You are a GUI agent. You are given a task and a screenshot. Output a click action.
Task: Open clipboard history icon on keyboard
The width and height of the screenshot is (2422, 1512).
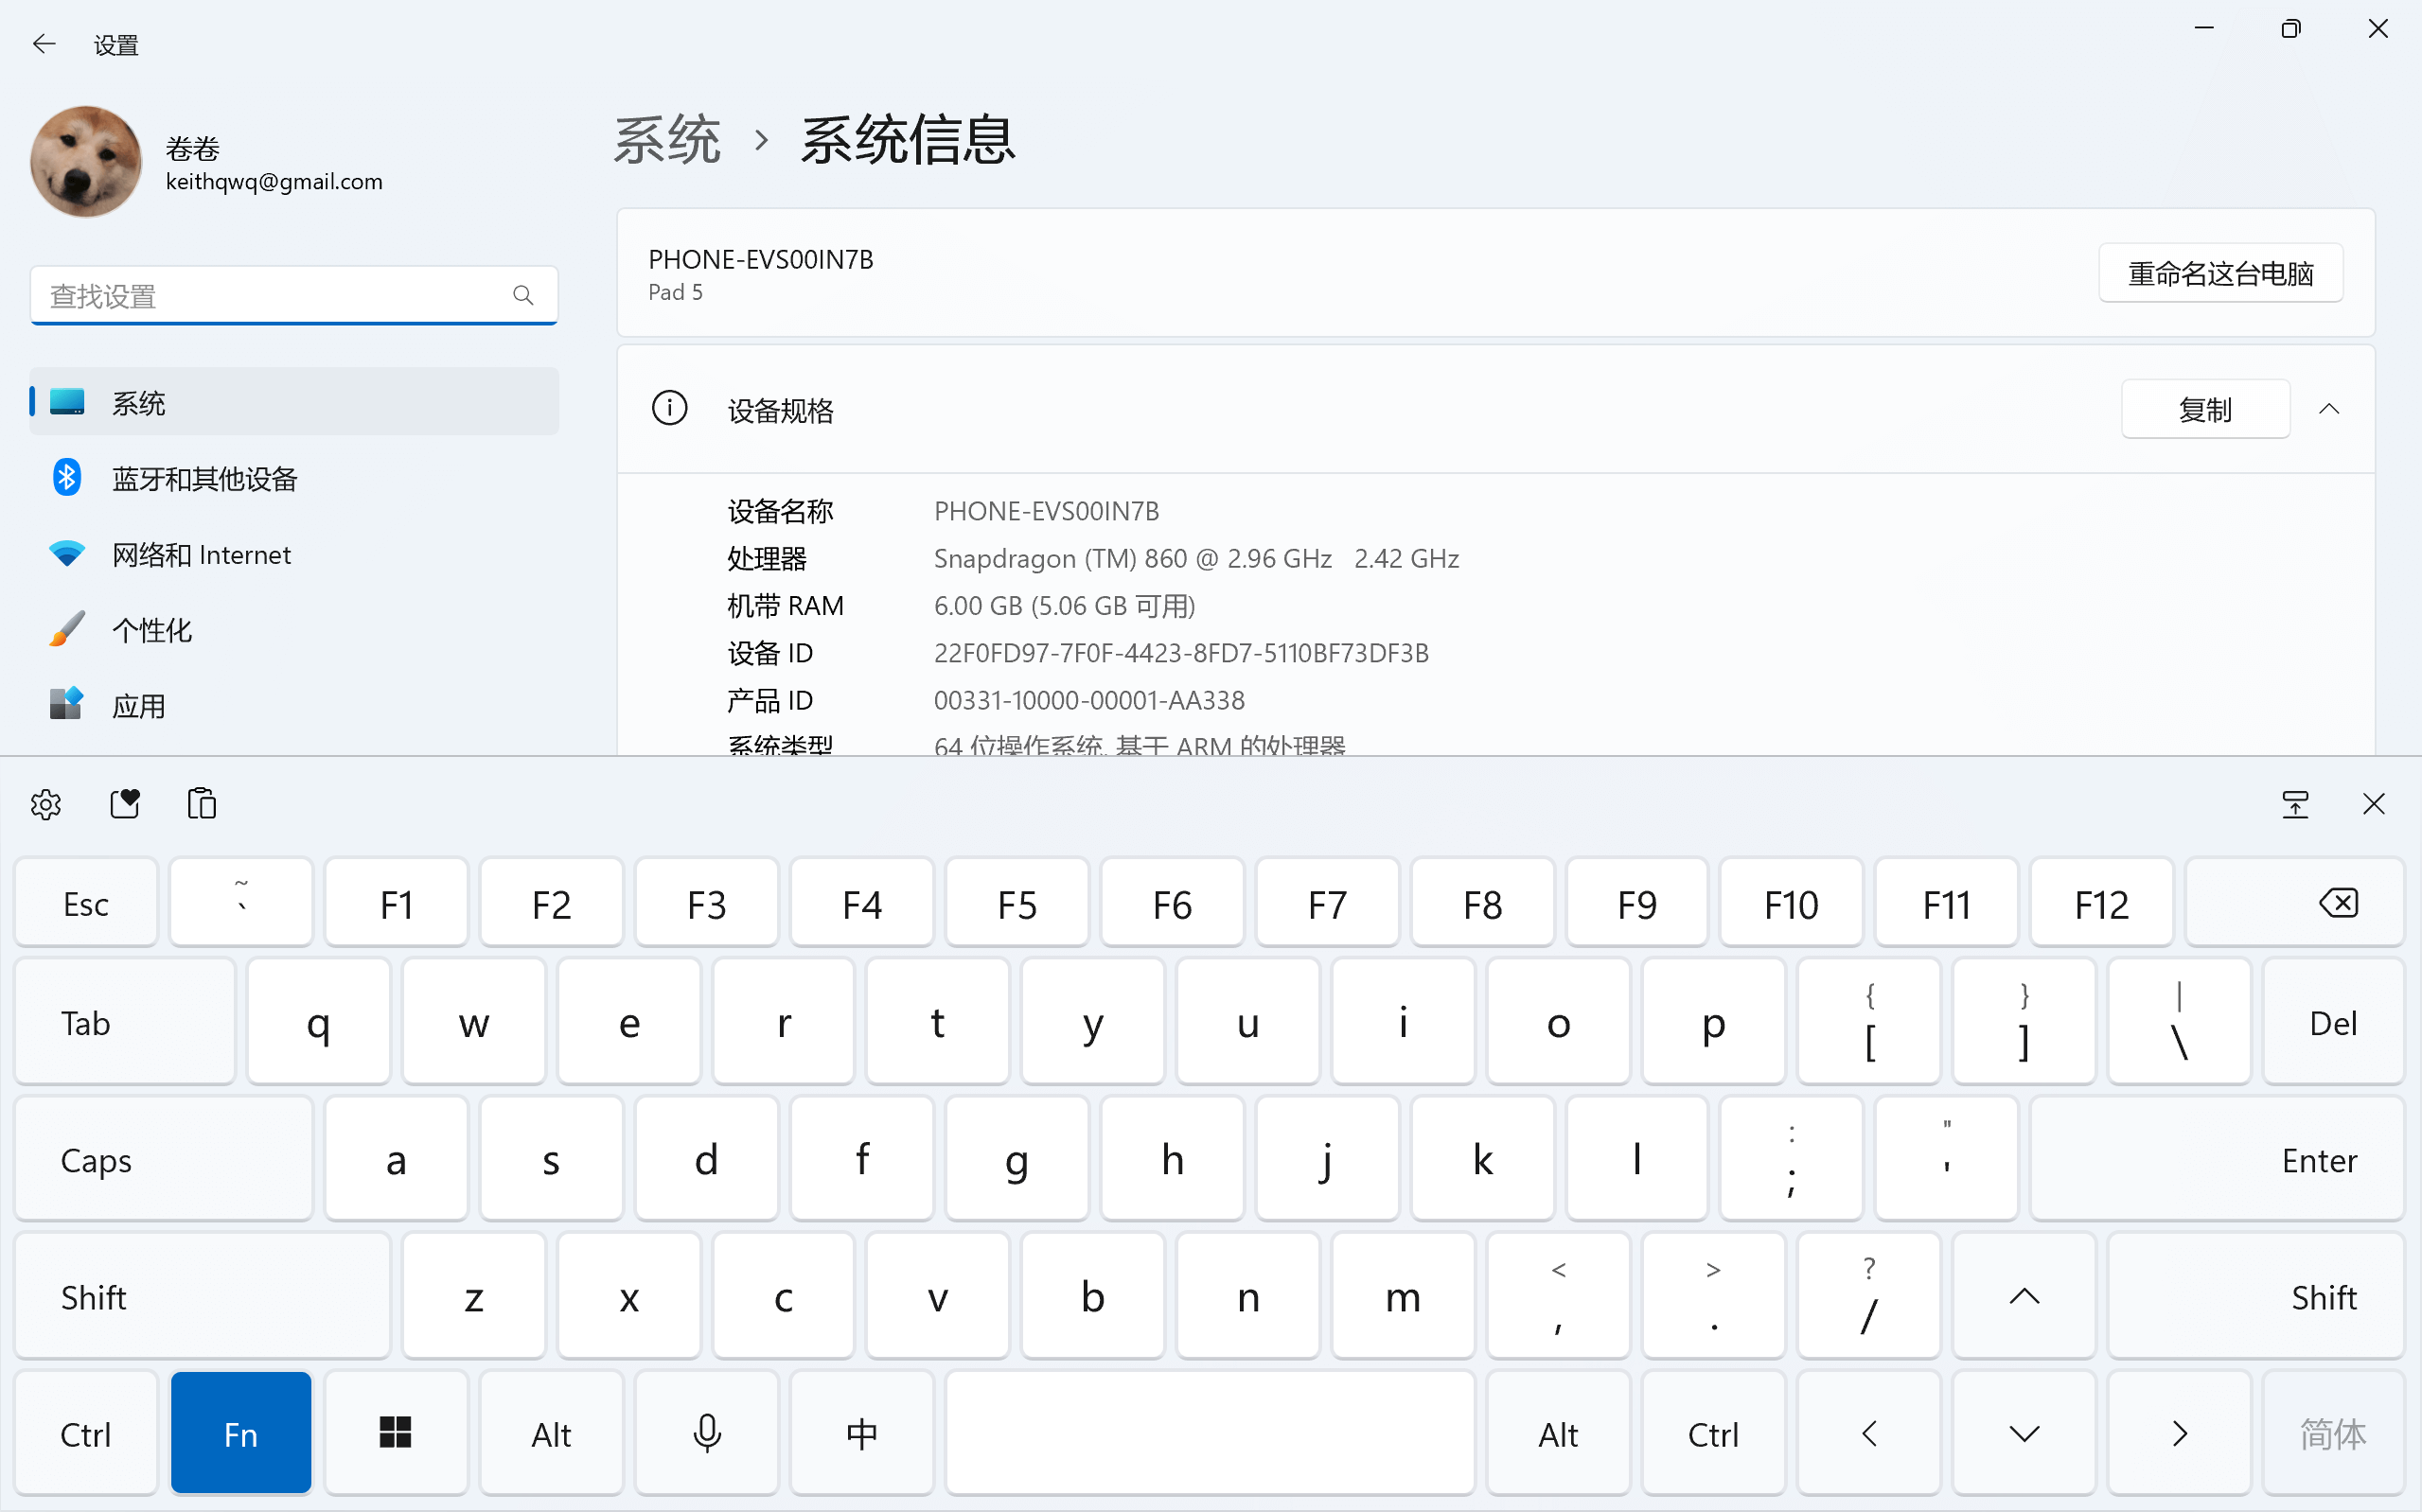[x=202, y=804]
